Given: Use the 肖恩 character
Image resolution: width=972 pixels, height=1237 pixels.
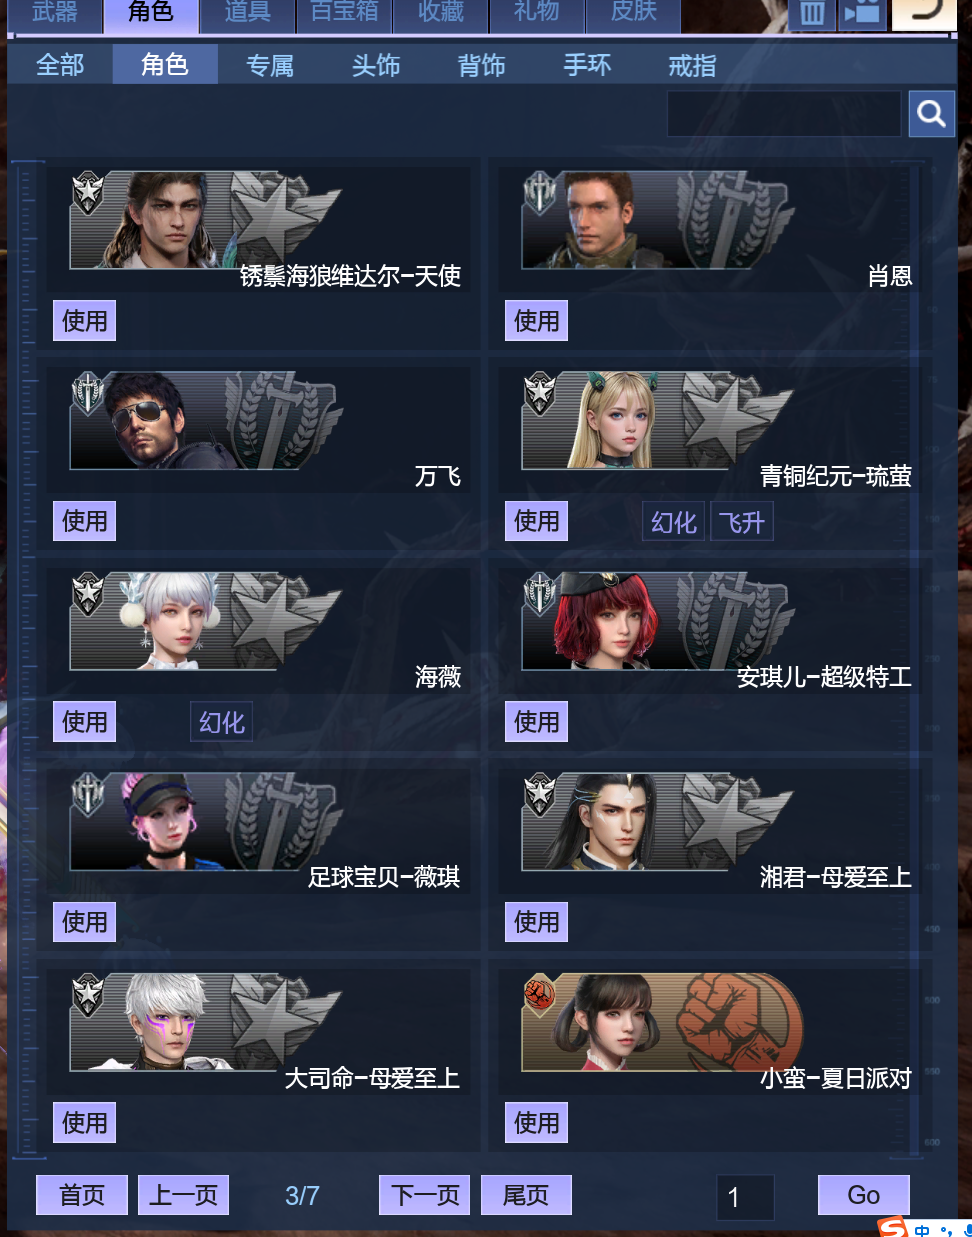Looking at the screenshot, I should click(536, 321).
